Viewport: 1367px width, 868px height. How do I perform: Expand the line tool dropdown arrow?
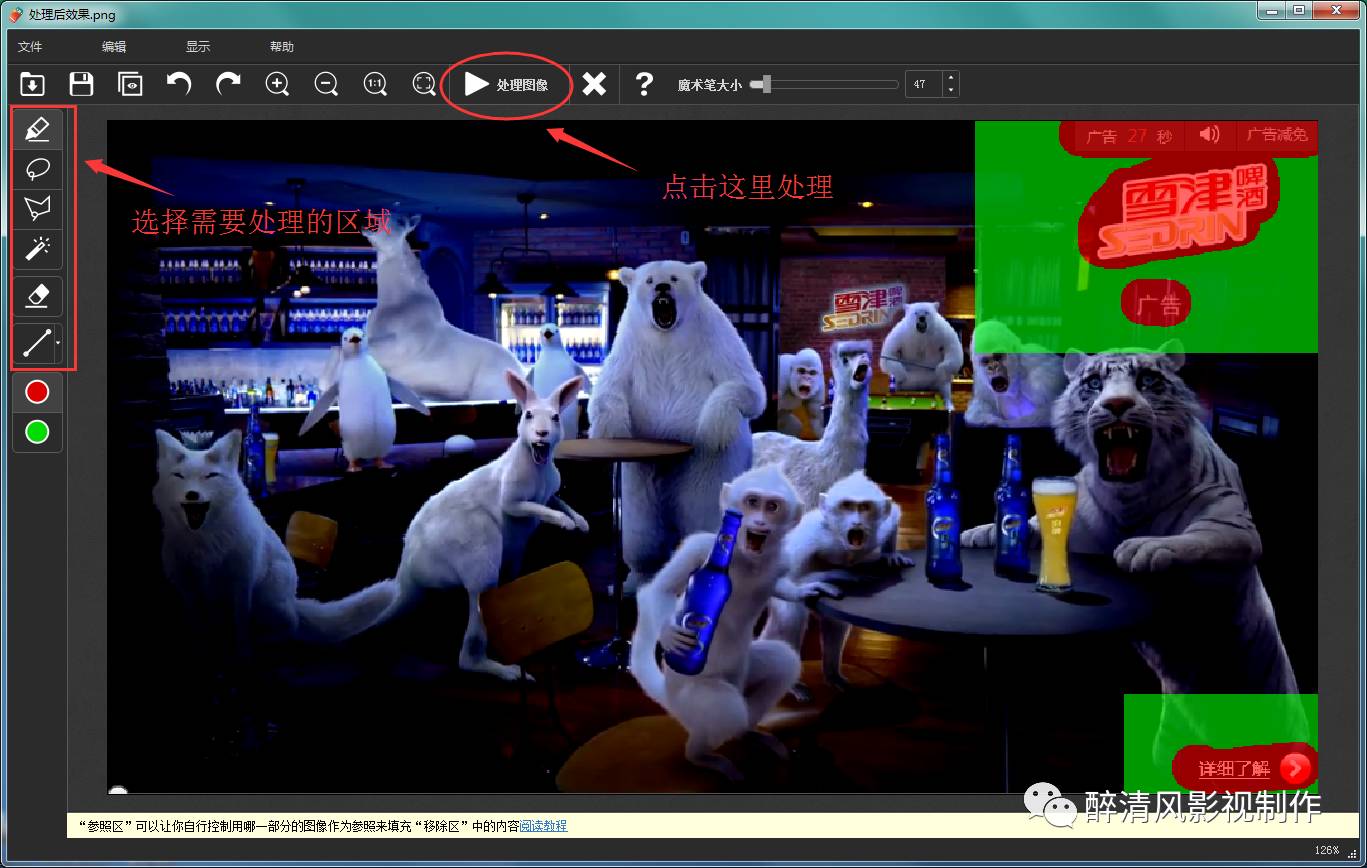click(58, 343)
